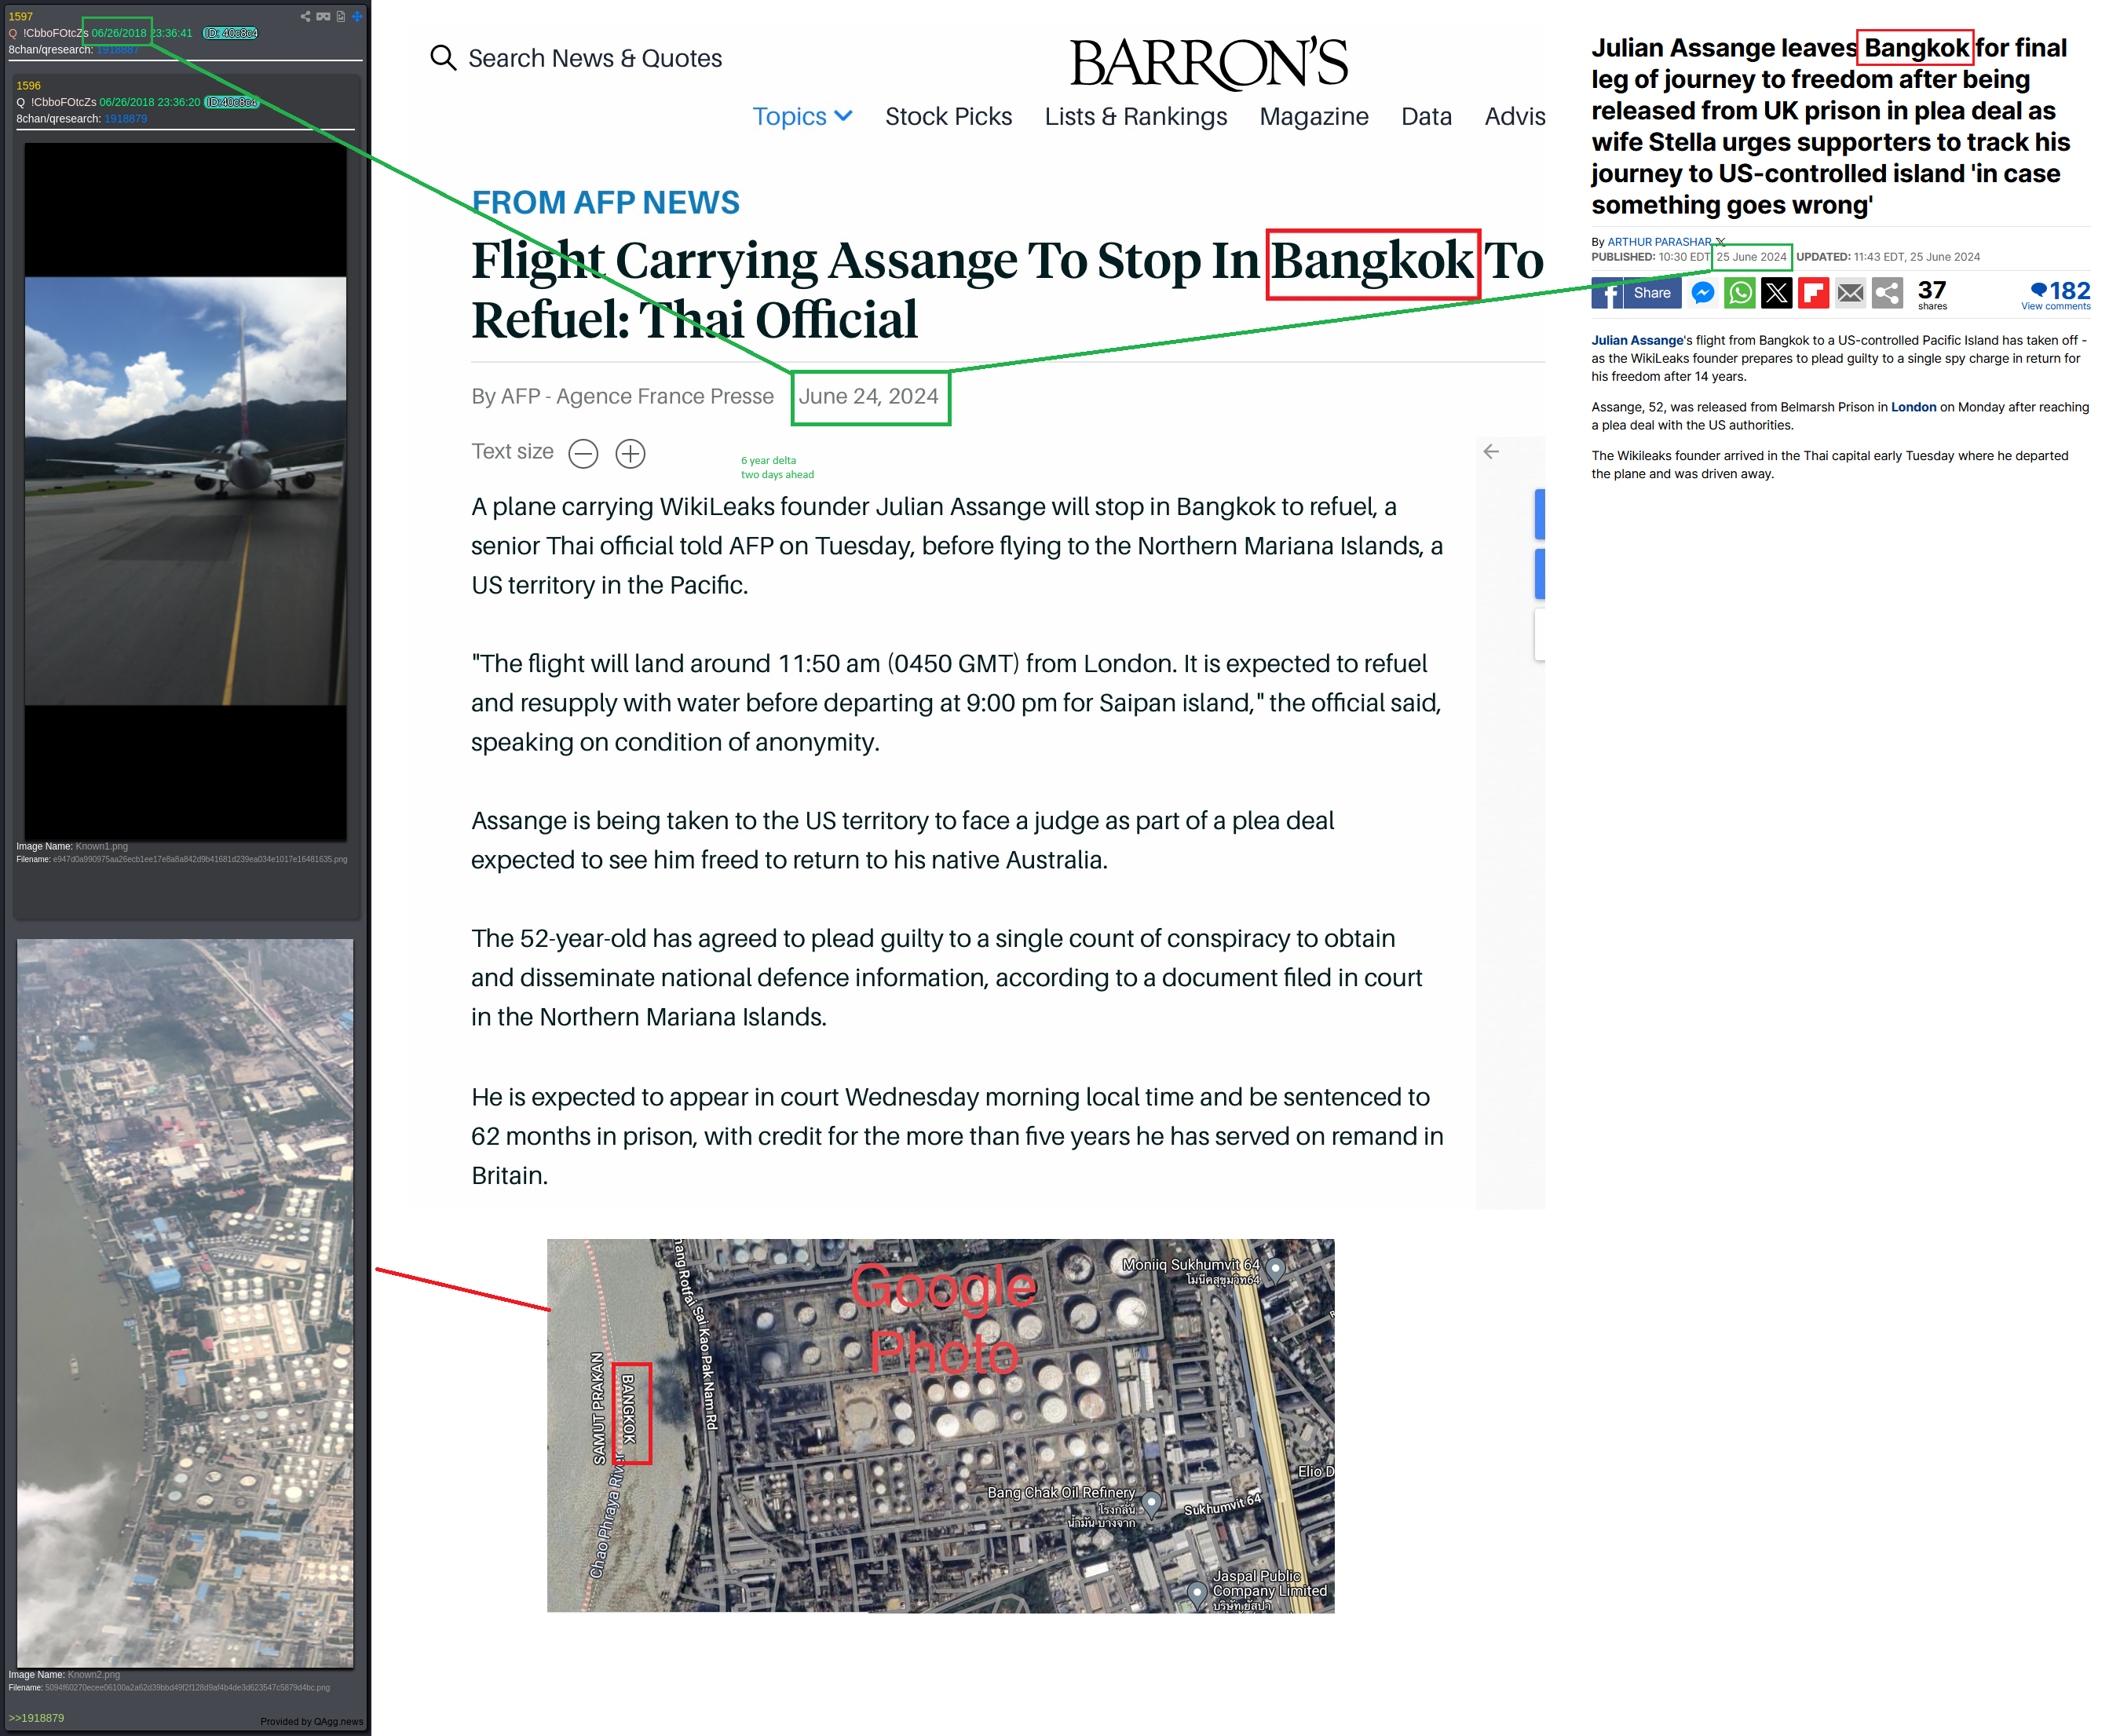Click the Julian Assange link in Daily Mail text

[1637, 340]
